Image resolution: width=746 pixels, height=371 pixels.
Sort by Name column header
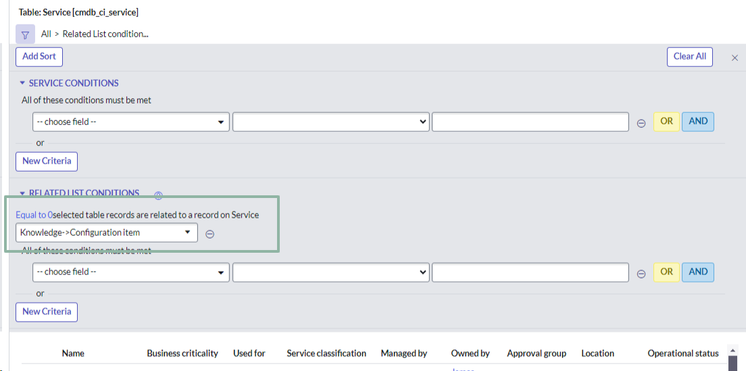pyautogui.click(x=73, y=353)
